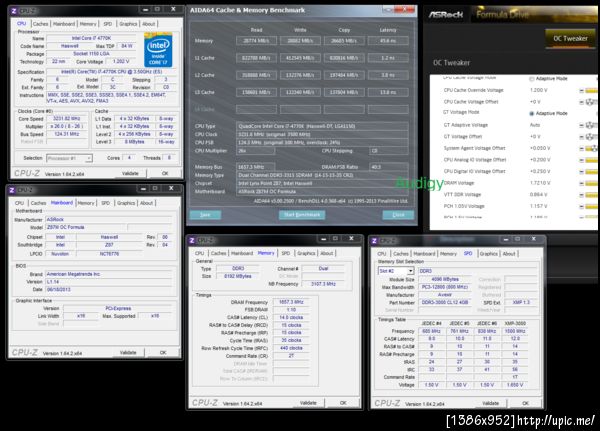This screenshot has width=600, height=431.
Task: Click the Z87M OC Formula model field
Action: pos(86,227)
